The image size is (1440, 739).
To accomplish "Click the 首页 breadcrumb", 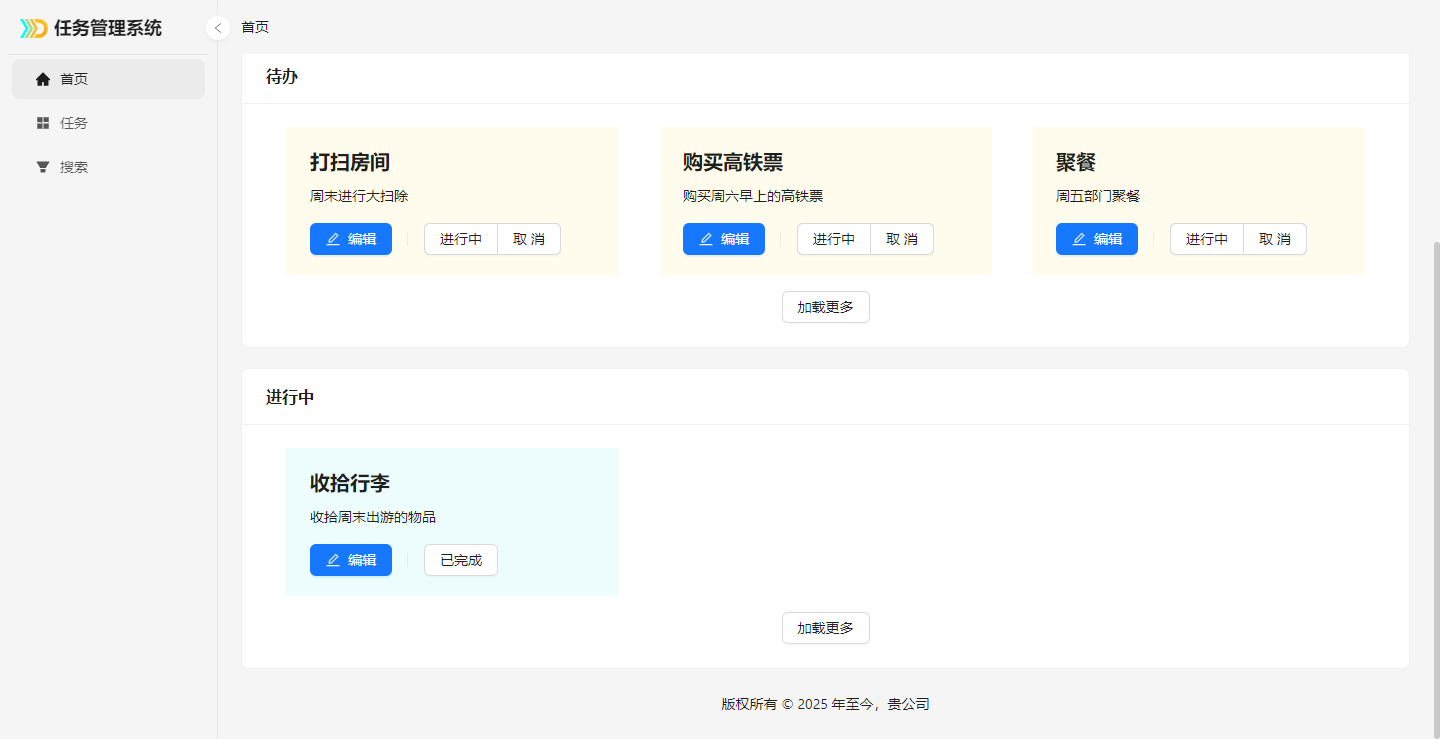I will [x=255, y=27].
